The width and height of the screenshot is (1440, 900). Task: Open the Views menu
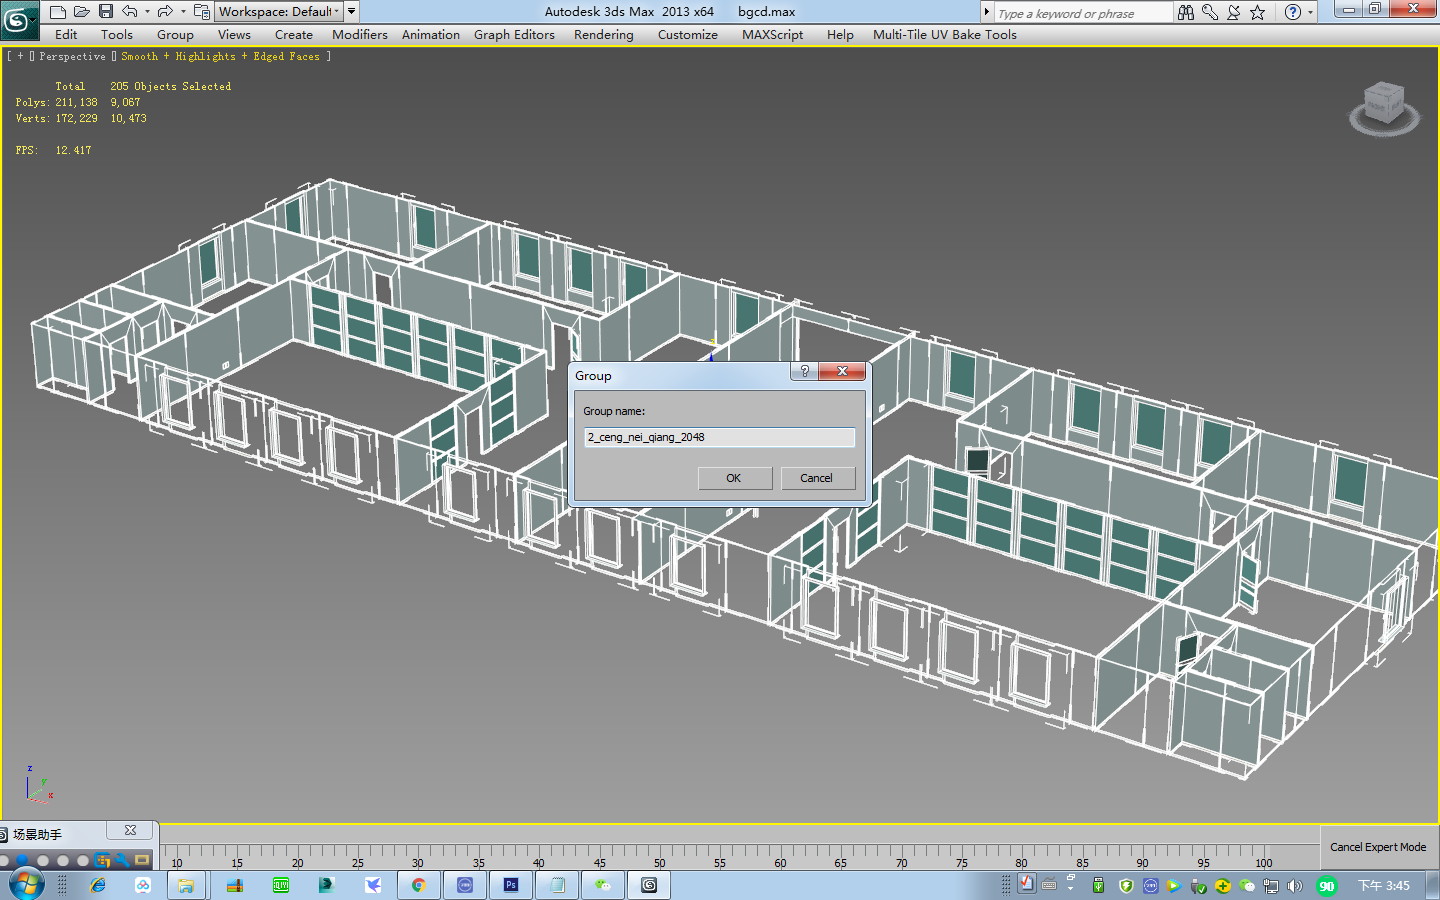[234, 34]
